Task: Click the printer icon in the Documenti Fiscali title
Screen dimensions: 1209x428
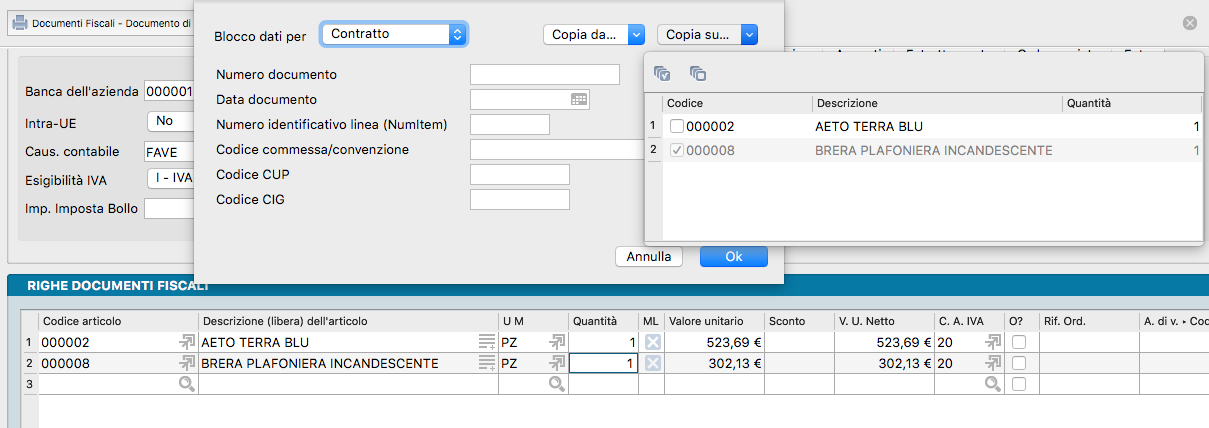Action: coord(19,22)
